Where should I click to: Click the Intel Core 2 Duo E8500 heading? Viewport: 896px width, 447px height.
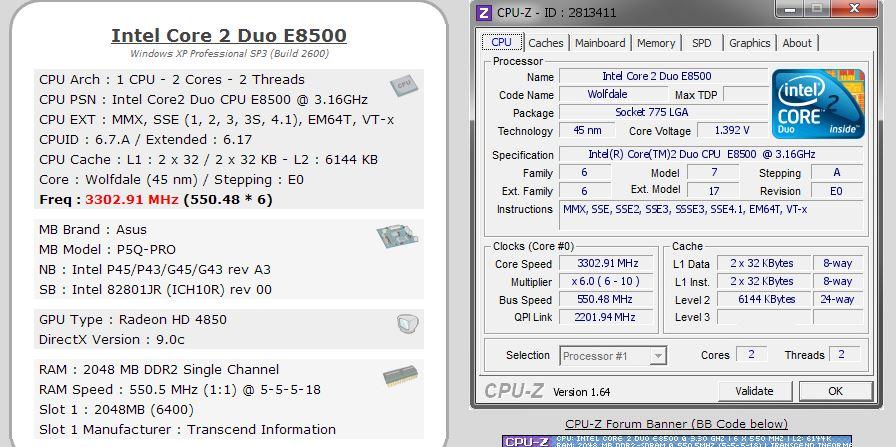229,35
